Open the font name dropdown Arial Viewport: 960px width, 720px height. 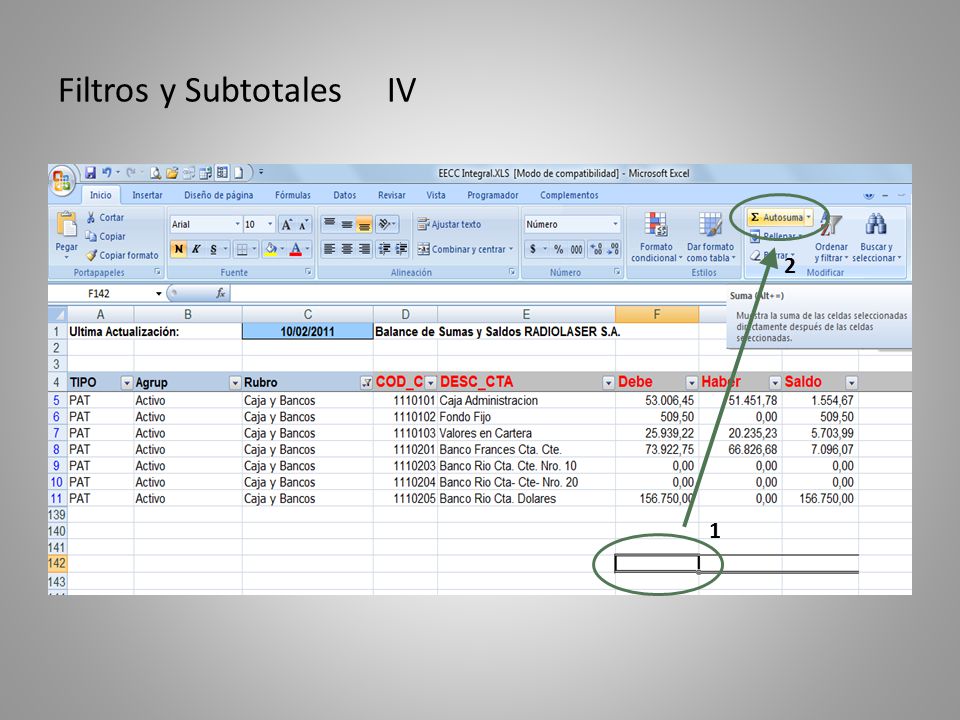click(x=238, y=225)
